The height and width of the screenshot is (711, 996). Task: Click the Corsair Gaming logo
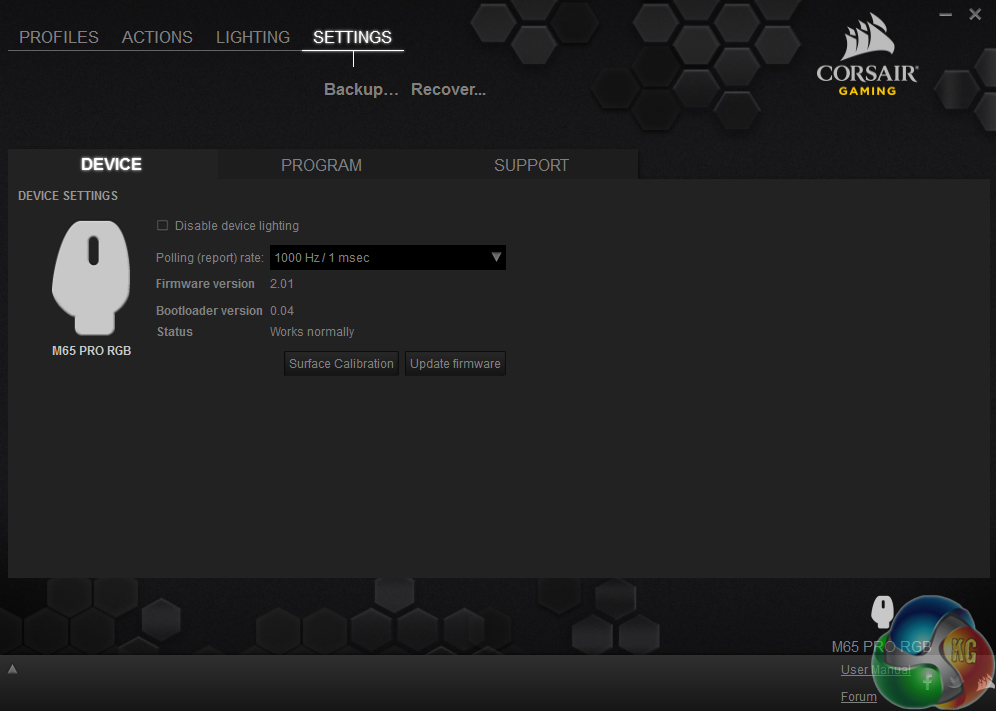(868, 55)
